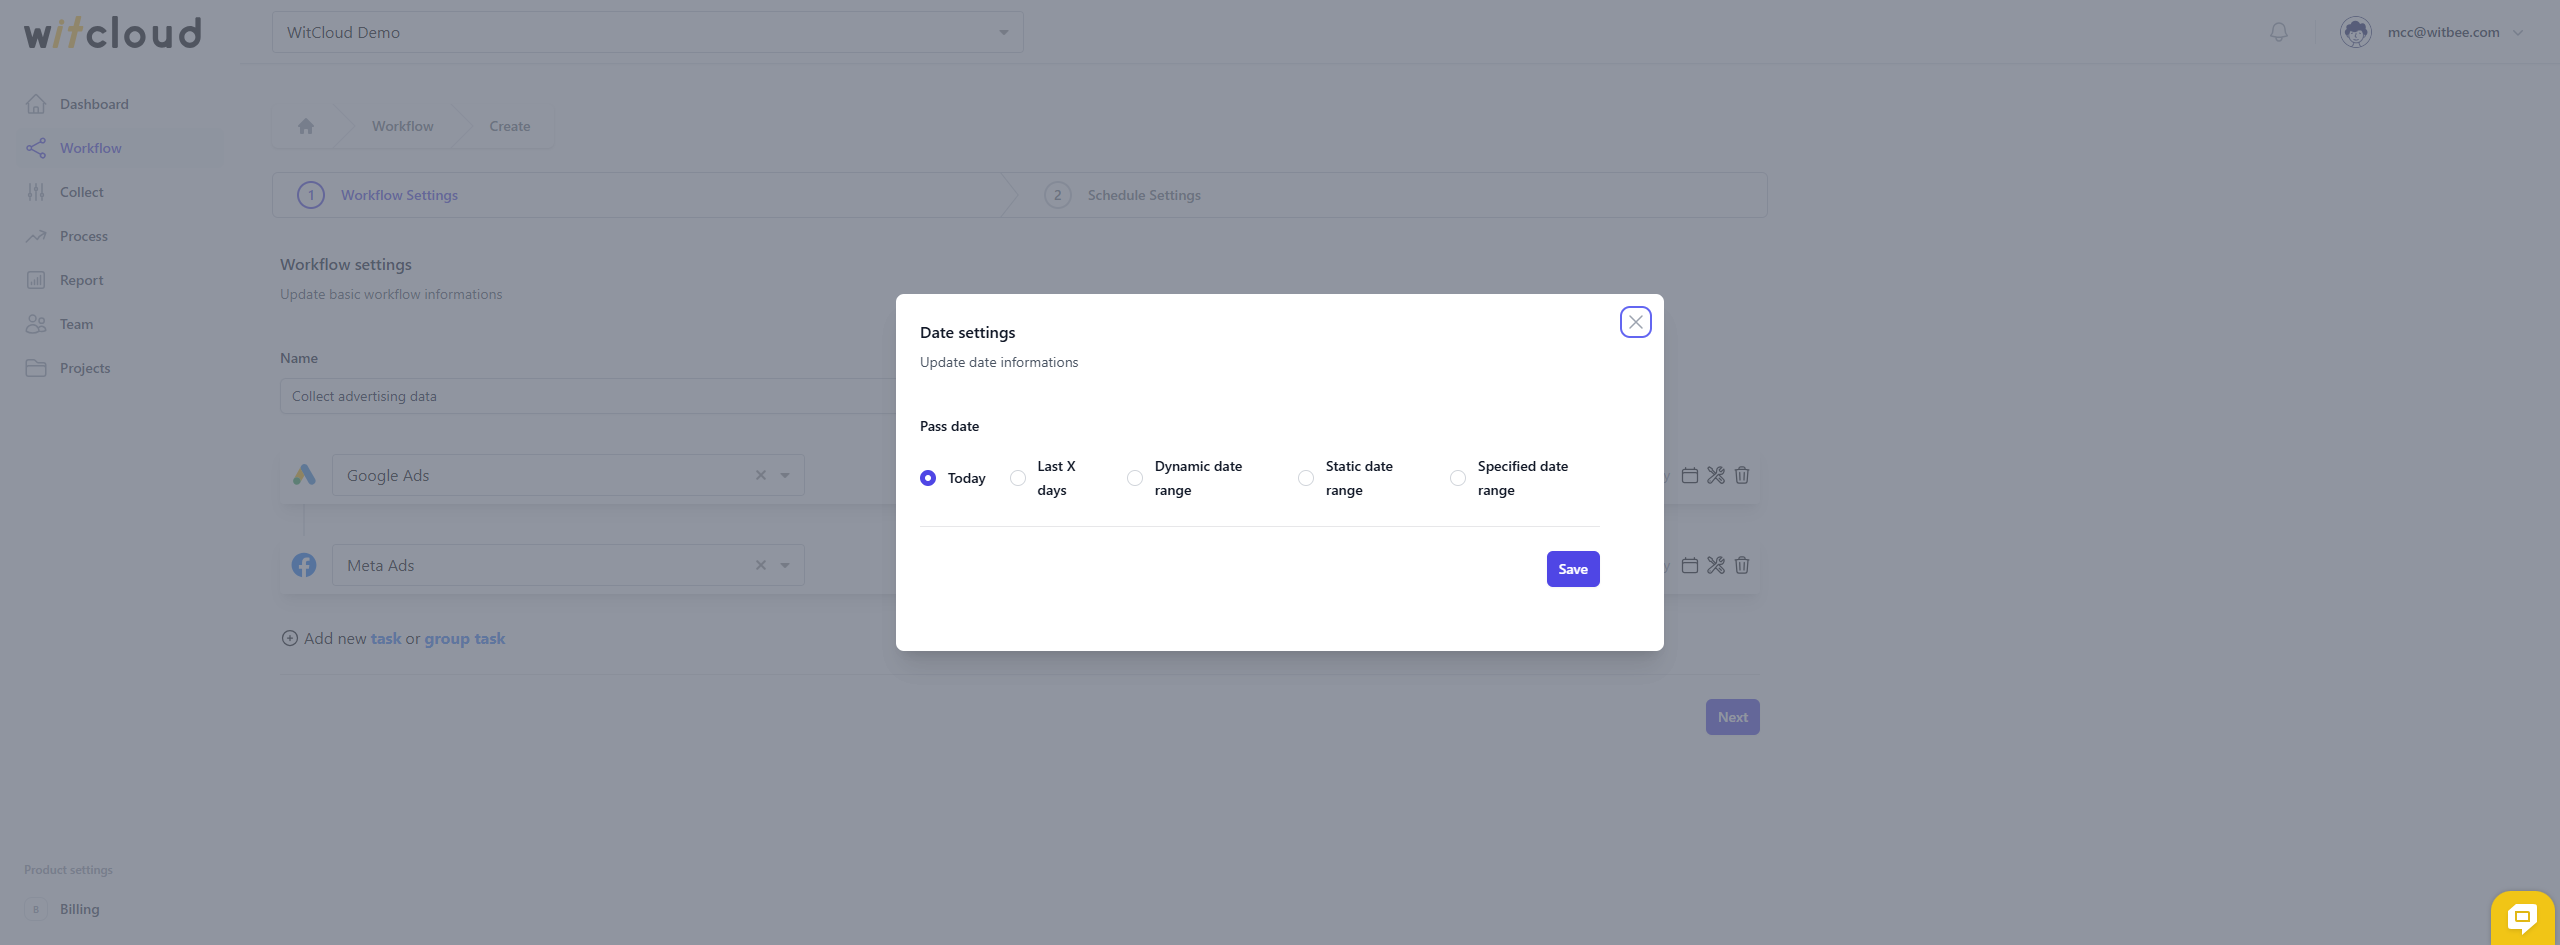
Task: Open the notifications bell
Action: click(x=2279, y=32)
